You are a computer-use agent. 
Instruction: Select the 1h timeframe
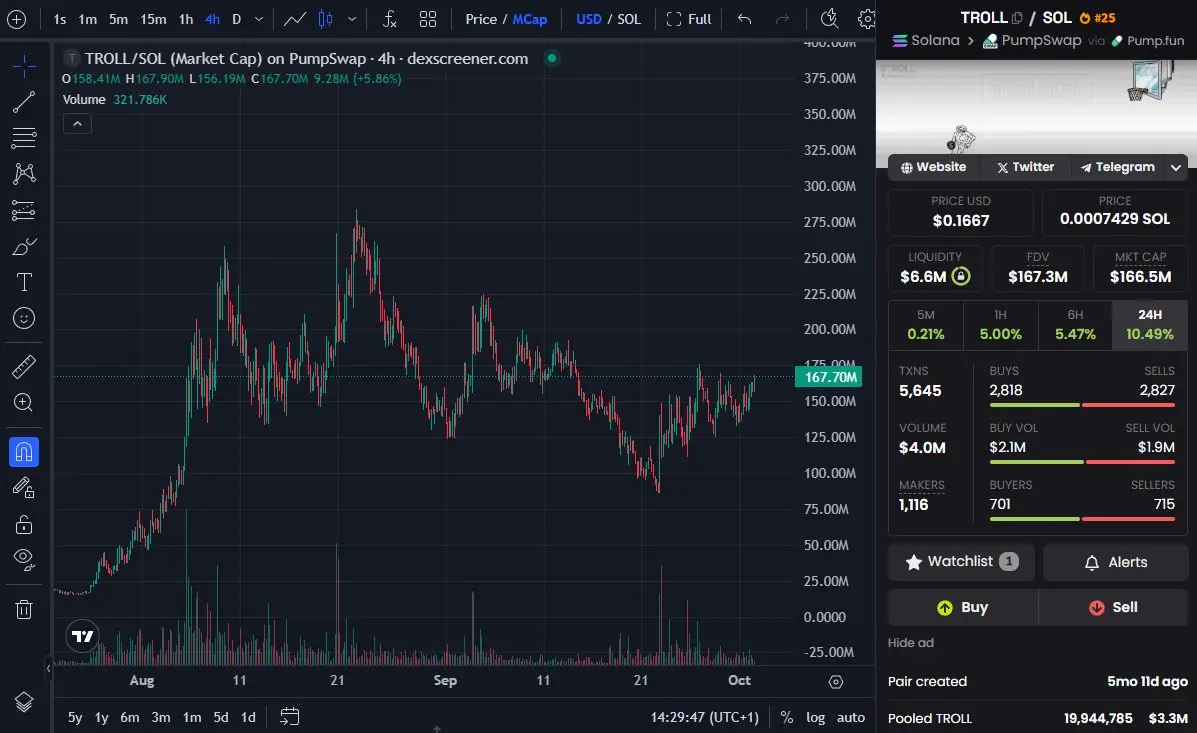pos(186,19)
